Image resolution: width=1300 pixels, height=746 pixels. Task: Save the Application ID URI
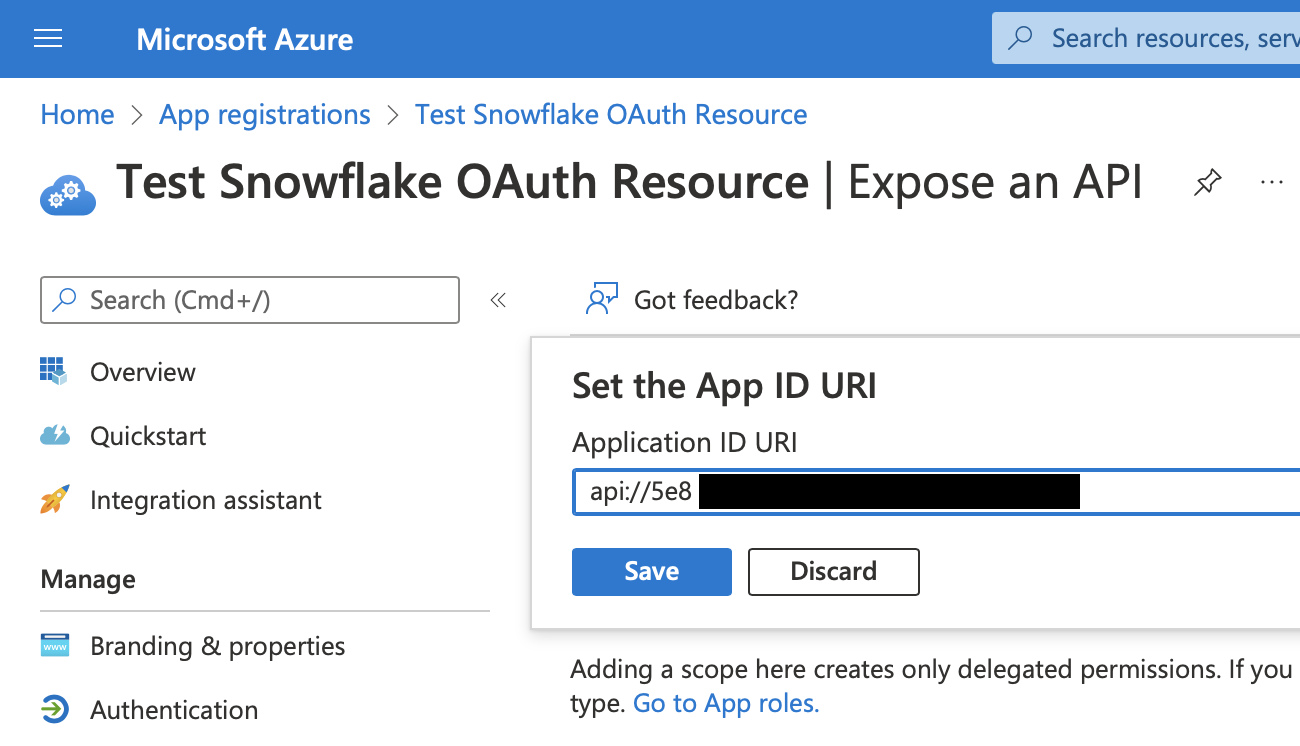(x=651, y=571)
